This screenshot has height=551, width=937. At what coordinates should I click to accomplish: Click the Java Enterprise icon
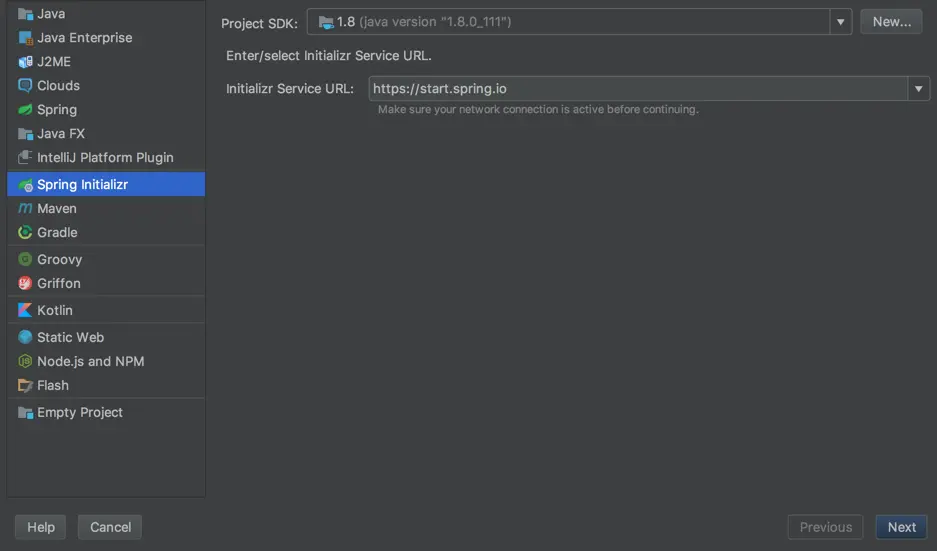tap(25, 38)
